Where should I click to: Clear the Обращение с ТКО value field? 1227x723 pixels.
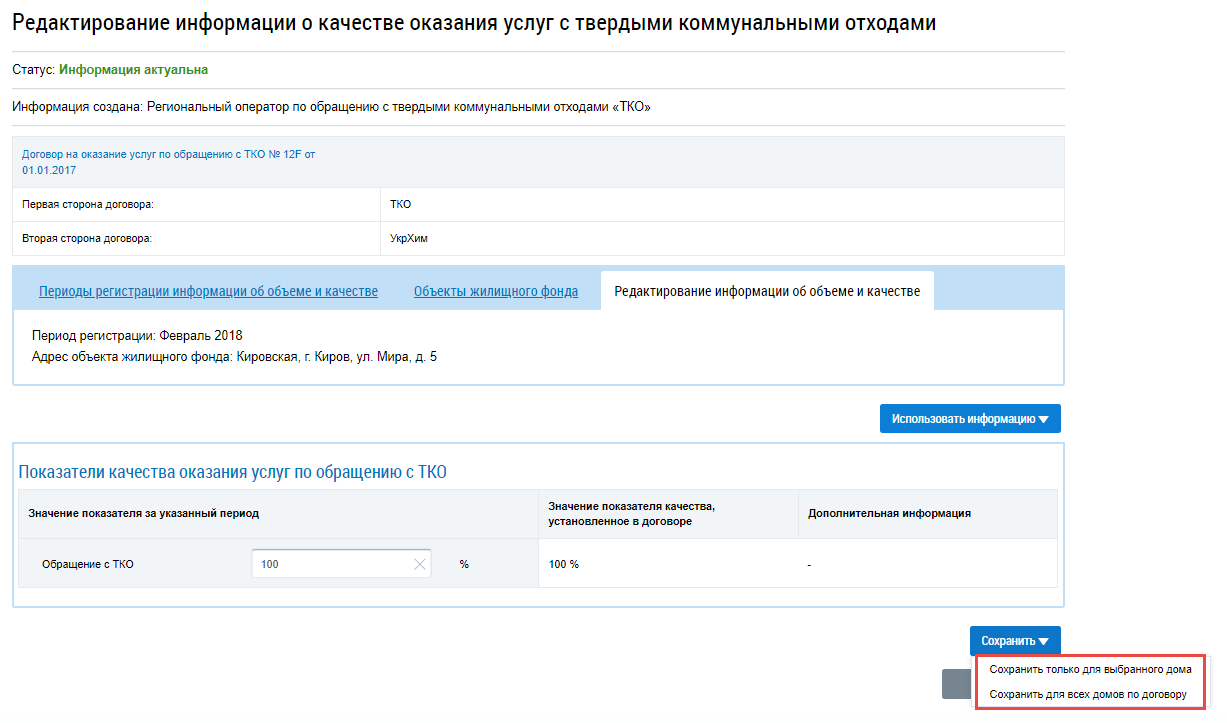(419, 564)
